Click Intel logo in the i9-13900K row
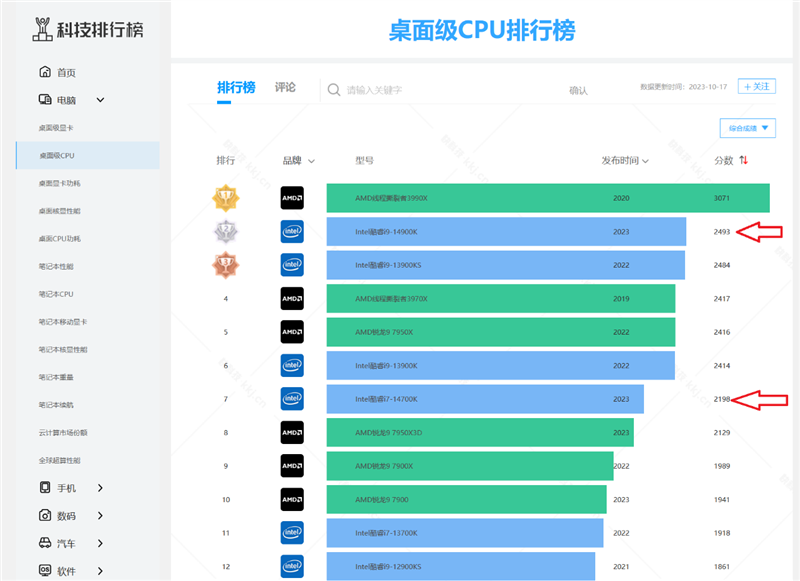This screenshot has height=581, width=800. (x=292, y=366)
